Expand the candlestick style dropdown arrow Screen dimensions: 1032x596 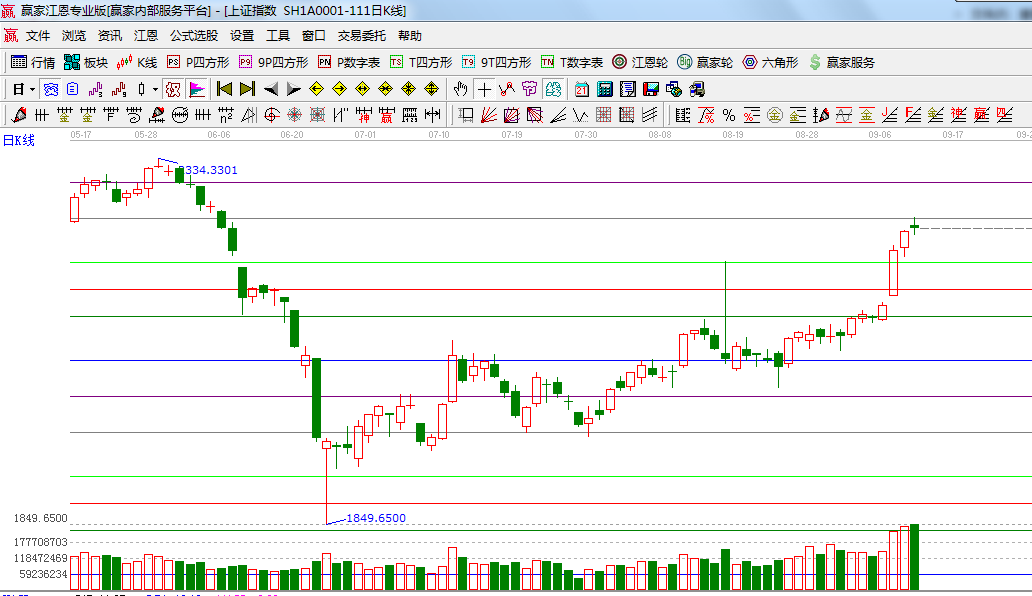(x=155, y=89)
